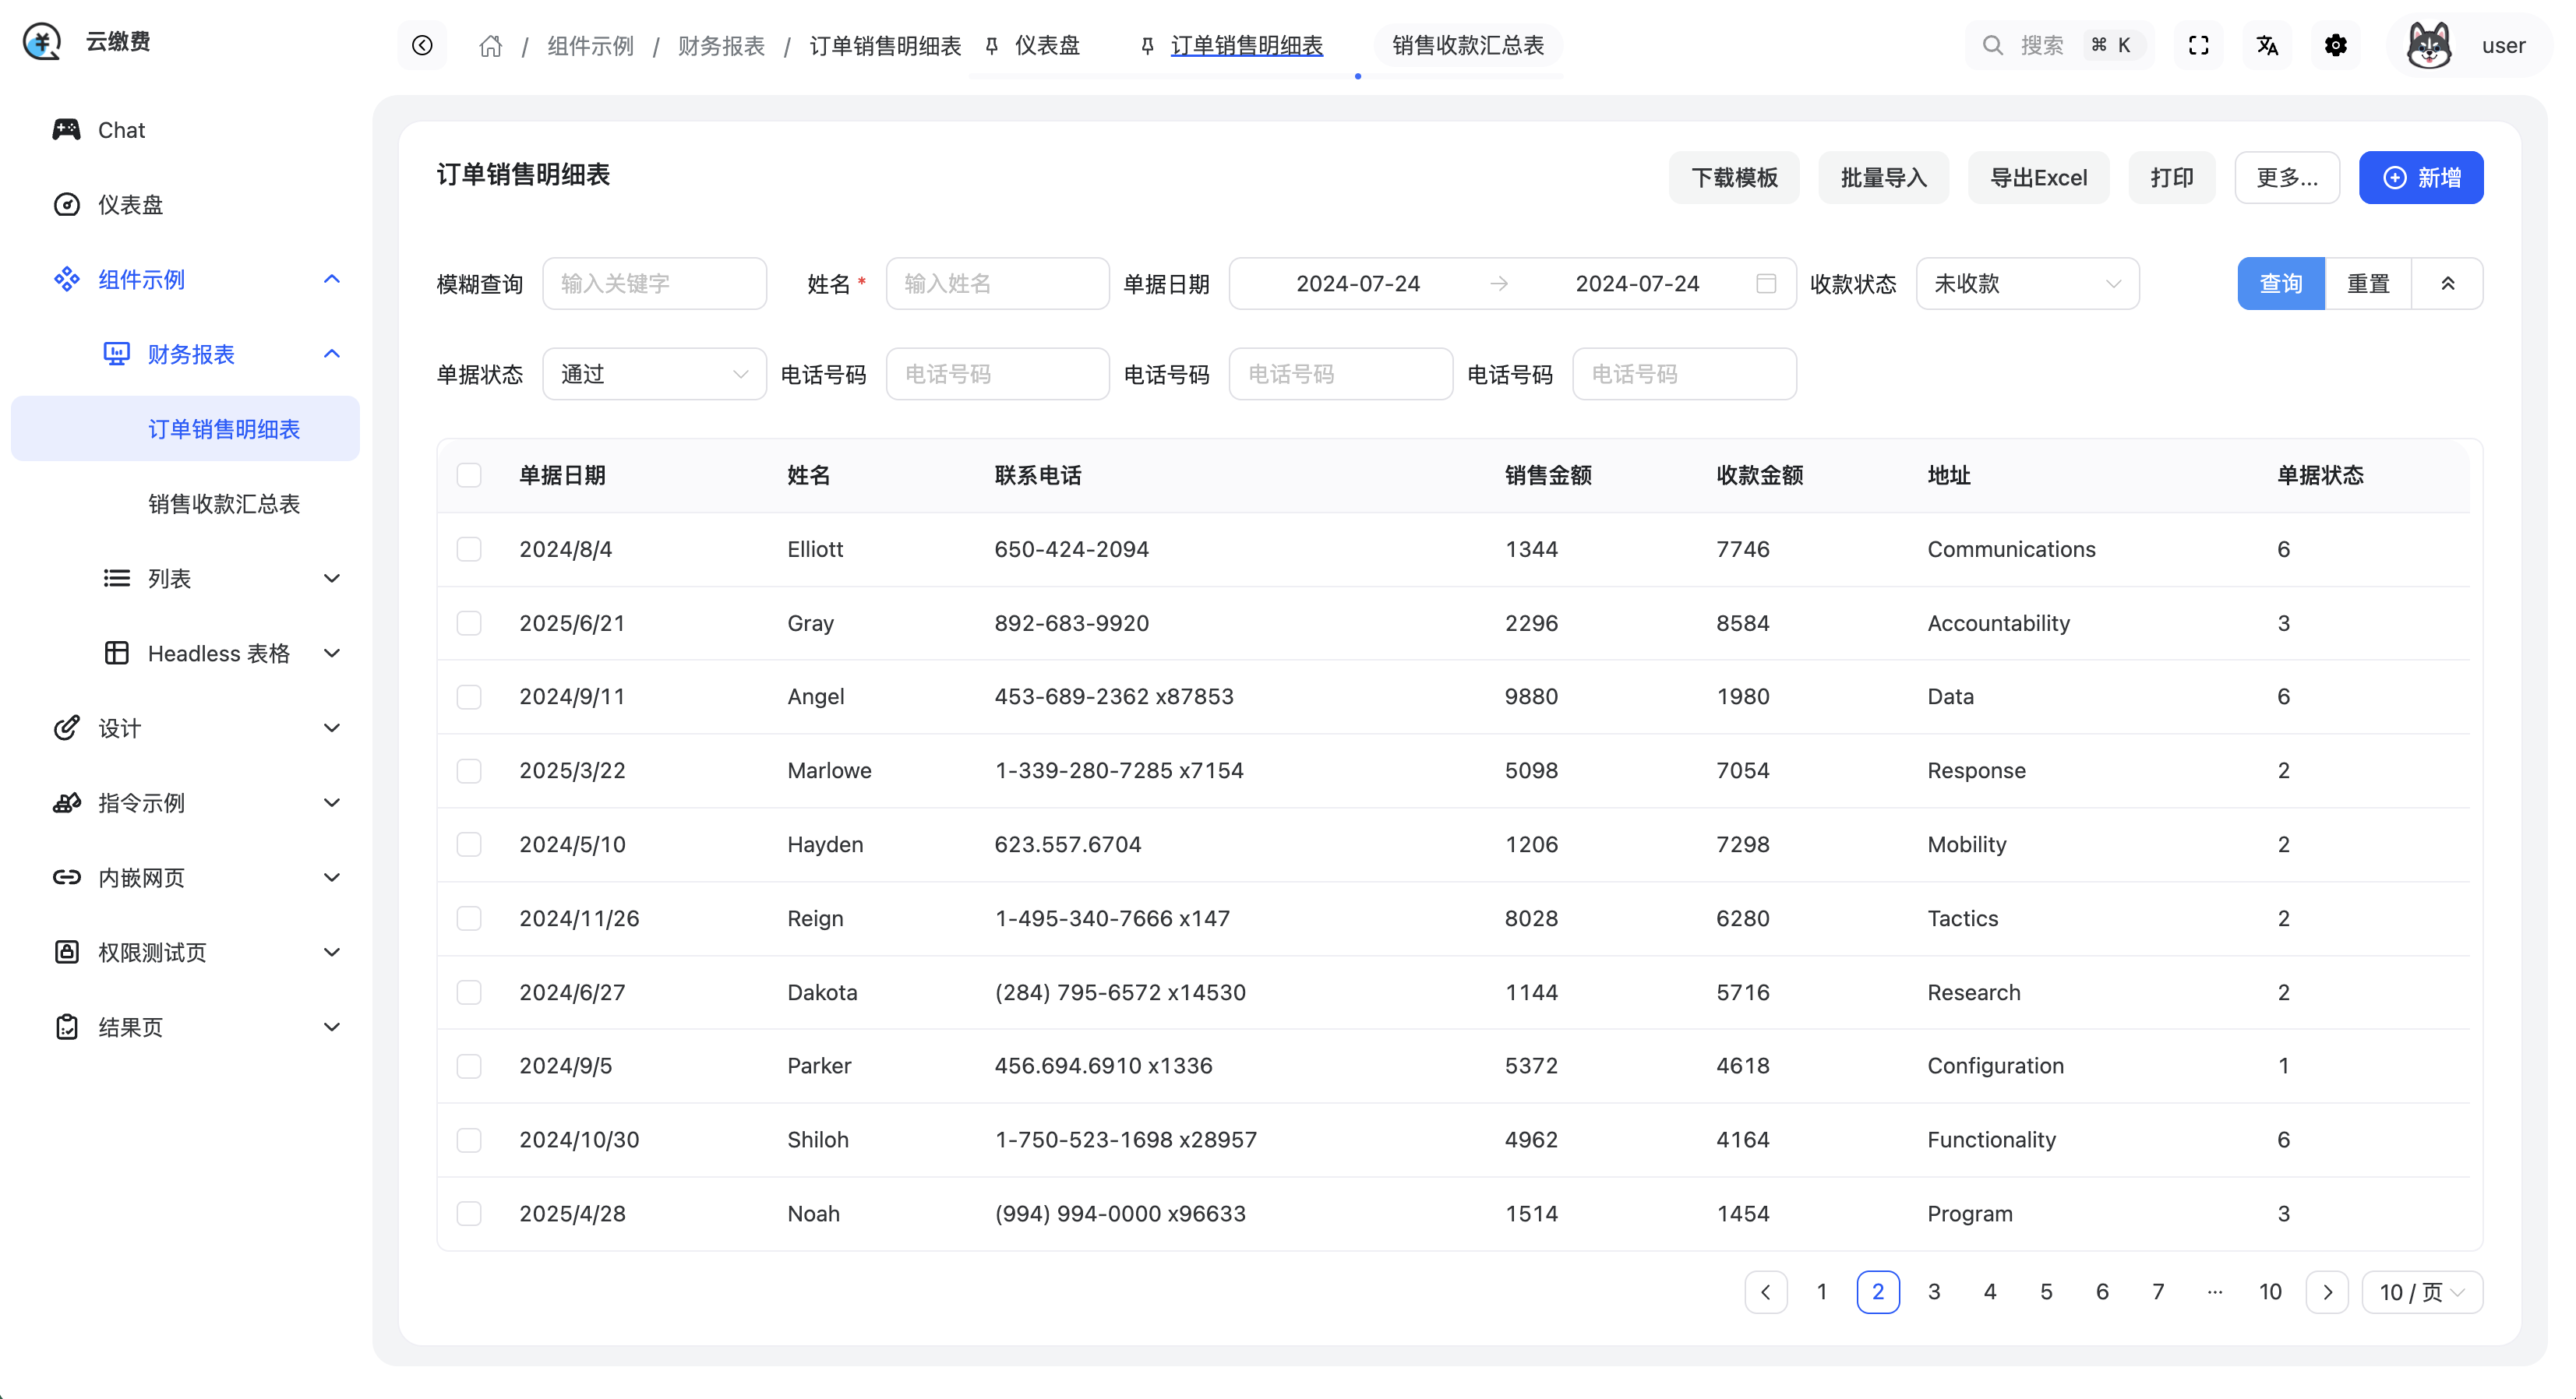Screen dimensions: 2576x1399
Task: Open the 更多... button
Action: pyautogui.click(x=2287, y=178)
